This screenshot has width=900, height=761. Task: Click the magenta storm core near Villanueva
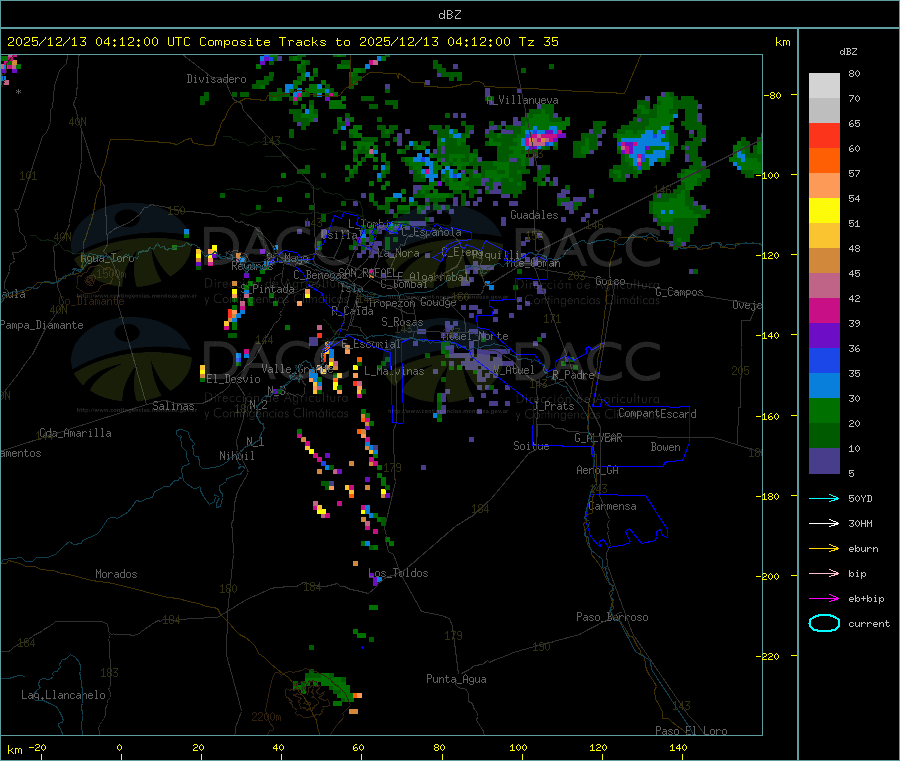(x=544, y=138)
